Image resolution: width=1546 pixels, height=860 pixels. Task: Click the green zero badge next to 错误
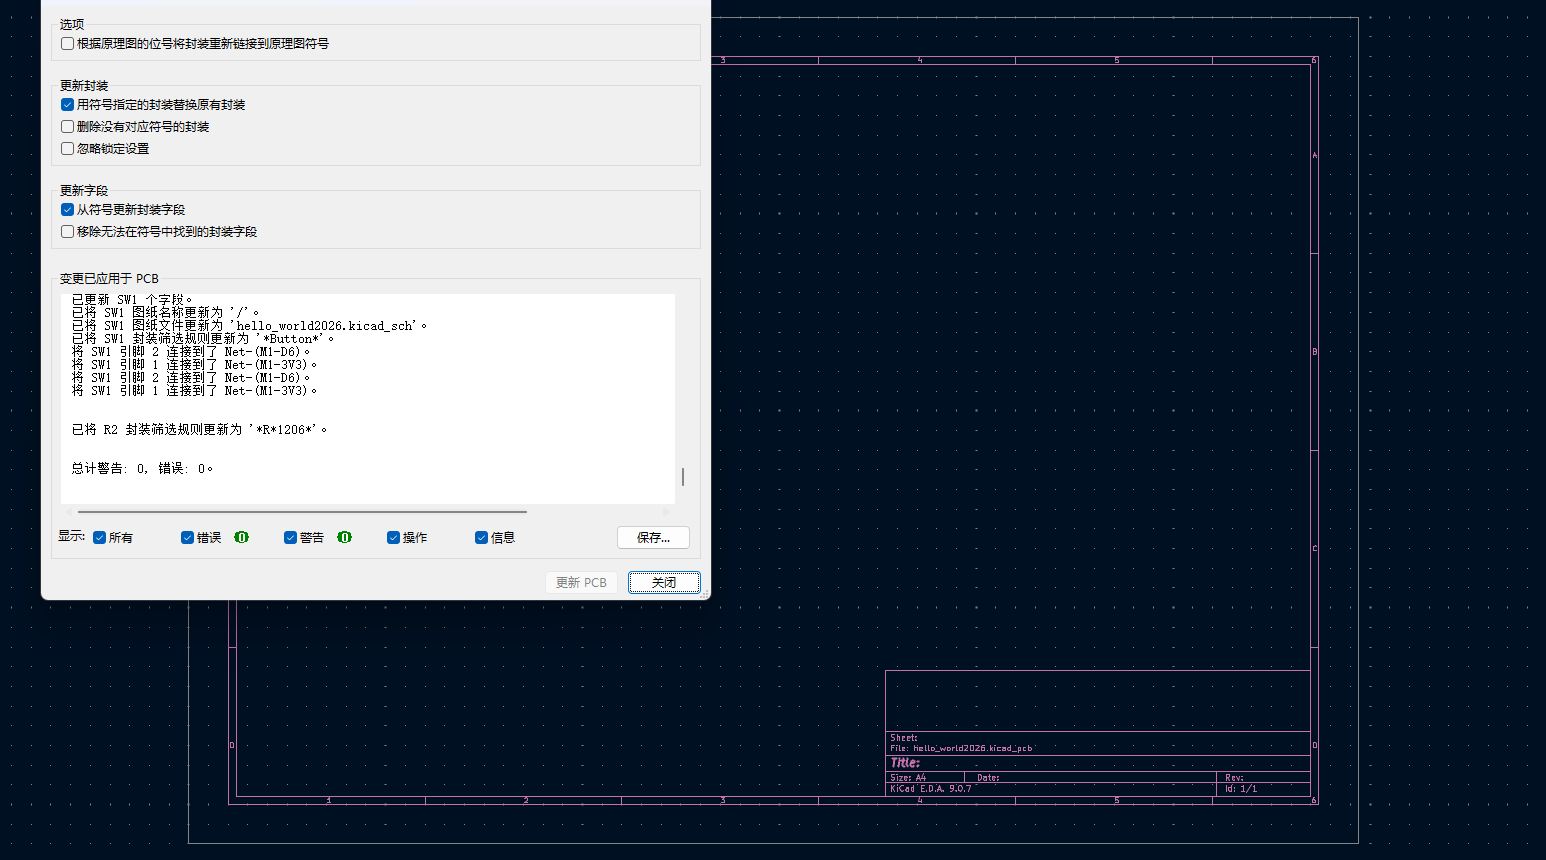click(x=241, y=537)
